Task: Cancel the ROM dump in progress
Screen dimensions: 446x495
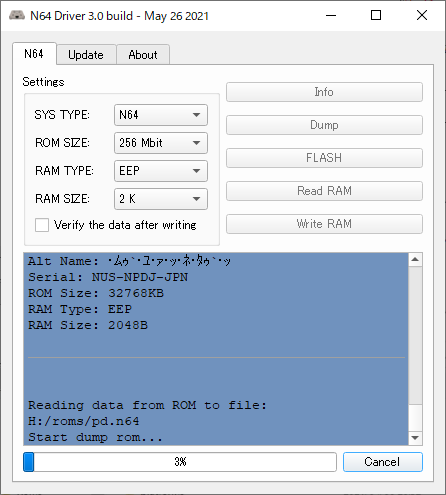Action: click(x=383, y=462)
